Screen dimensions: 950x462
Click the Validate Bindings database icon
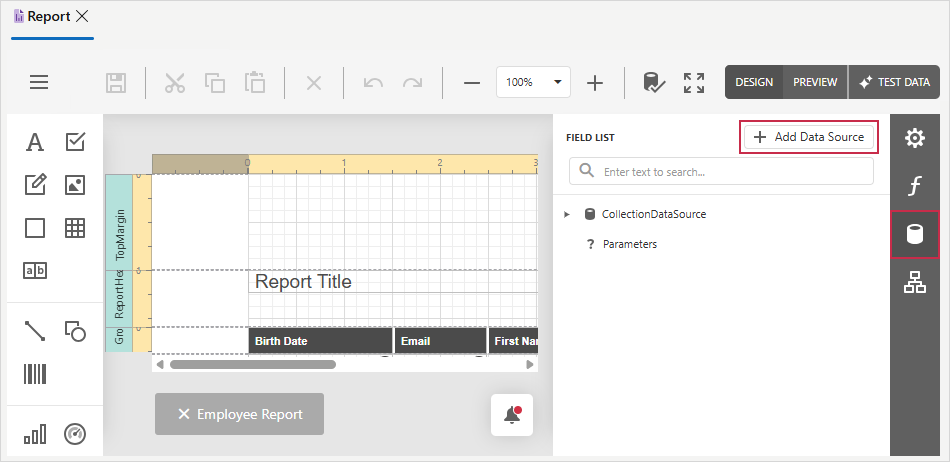pos(654,82)
